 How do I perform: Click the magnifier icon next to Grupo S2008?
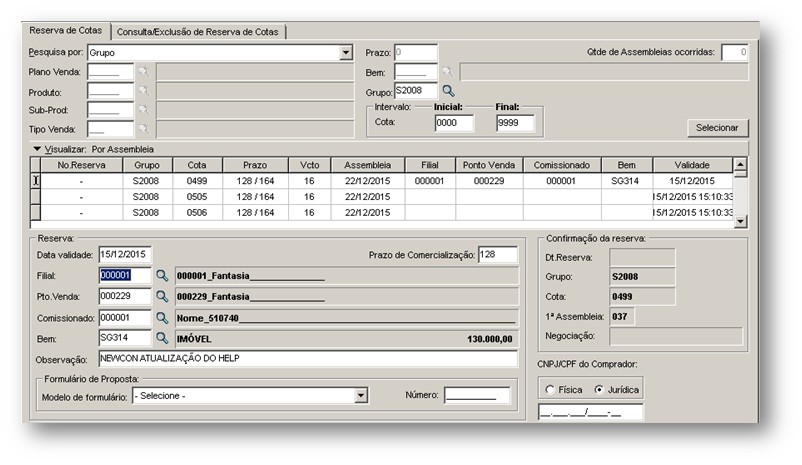[x=449, y=91]
